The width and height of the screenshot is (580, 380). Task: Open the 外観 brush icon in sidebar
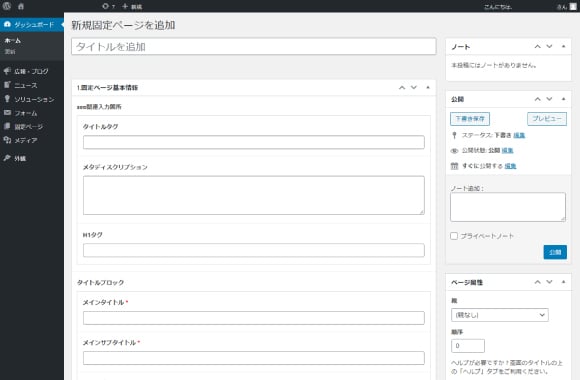click(x=7, y=158)
